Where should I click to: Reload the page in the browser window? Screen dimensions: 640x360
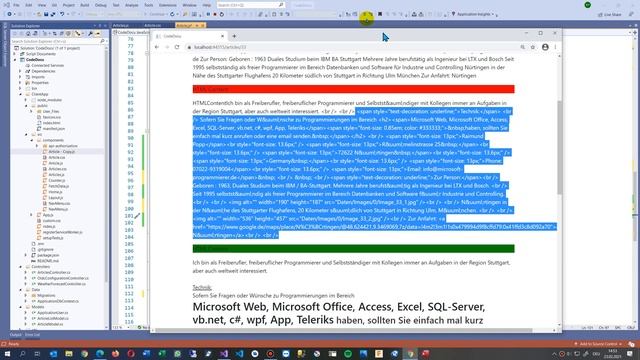[177, 47]
